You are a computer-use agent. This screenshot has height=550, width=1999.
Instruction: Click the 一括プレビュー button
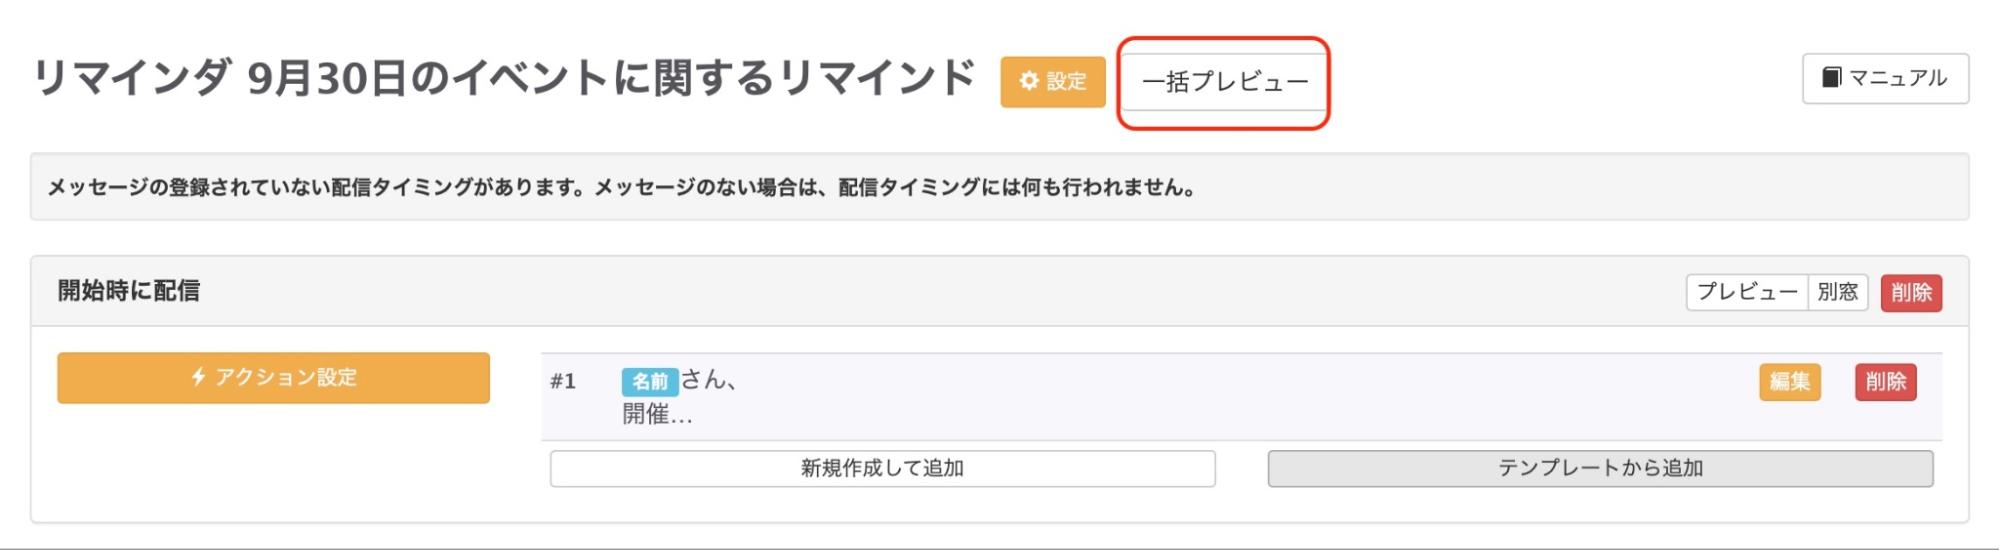coord(1224,82)
